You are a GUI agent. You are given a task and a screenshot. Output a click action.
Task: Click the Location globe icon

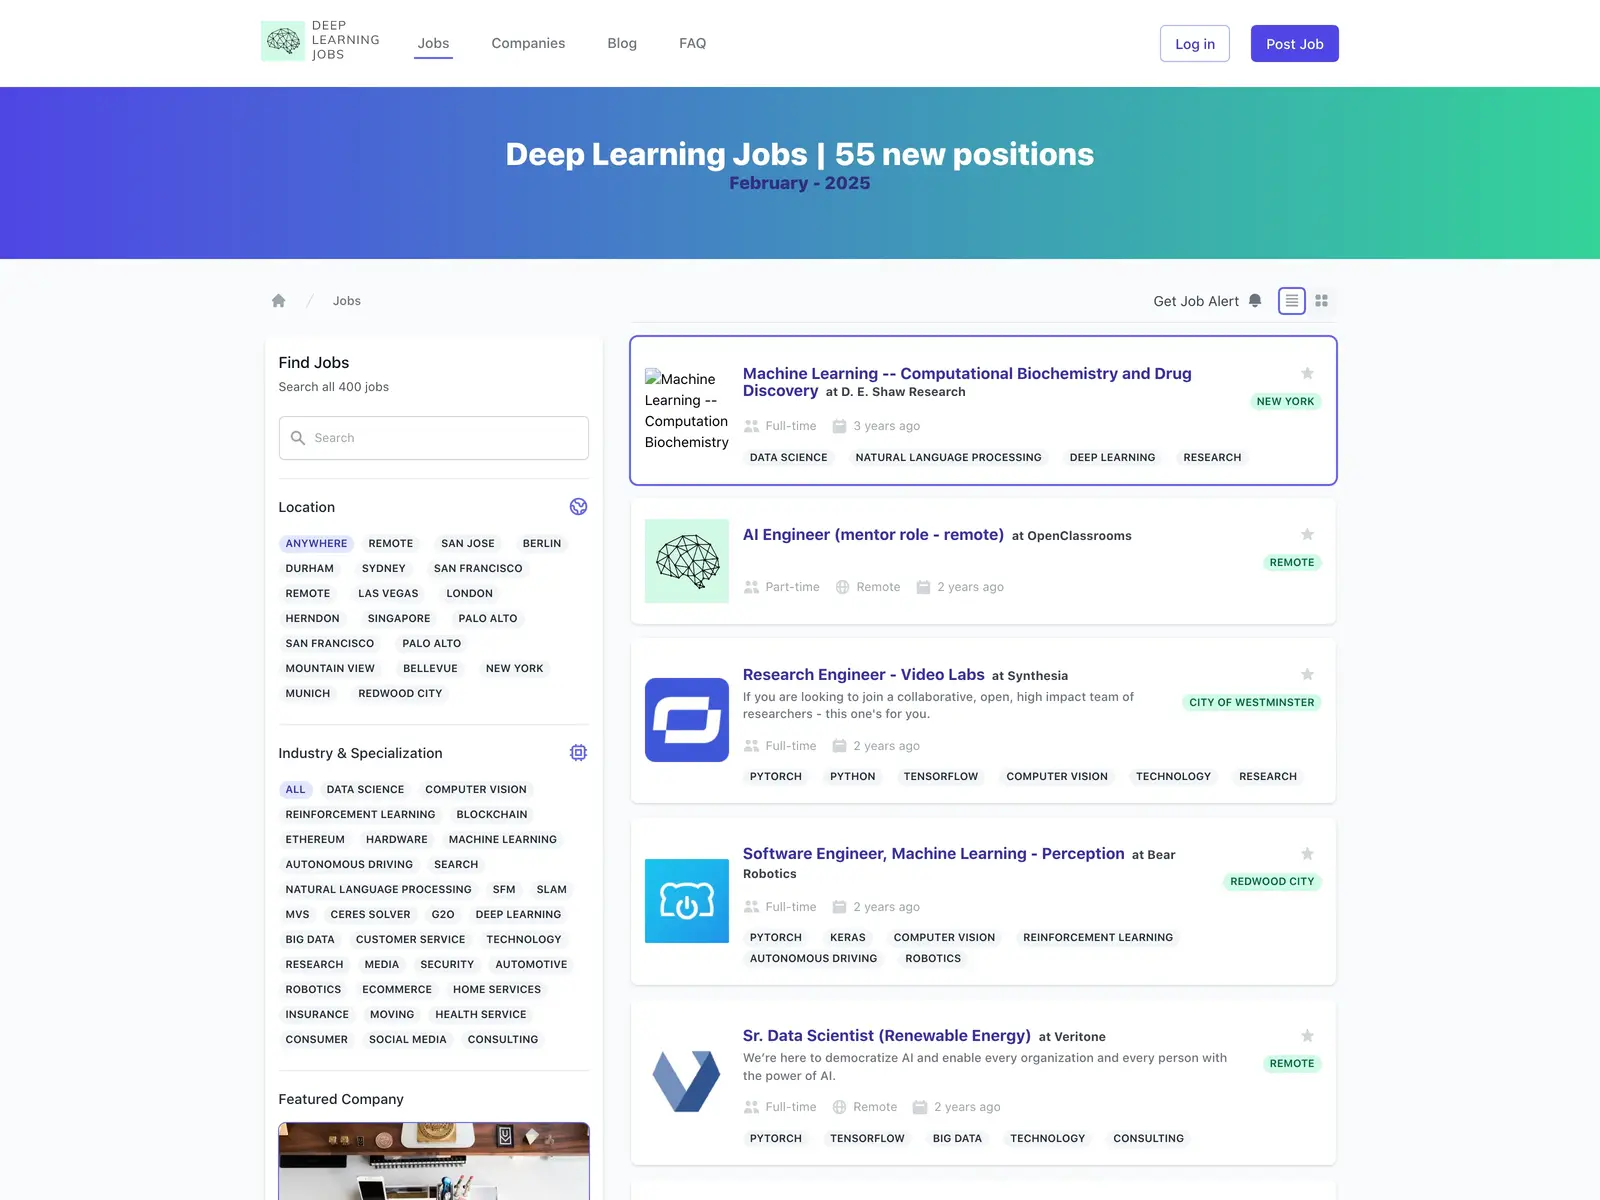(578, 507)
